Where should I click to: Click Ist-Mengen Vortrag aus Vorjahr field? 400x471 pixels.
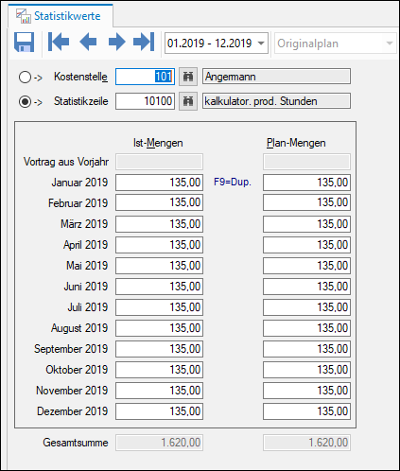point(159,162)
